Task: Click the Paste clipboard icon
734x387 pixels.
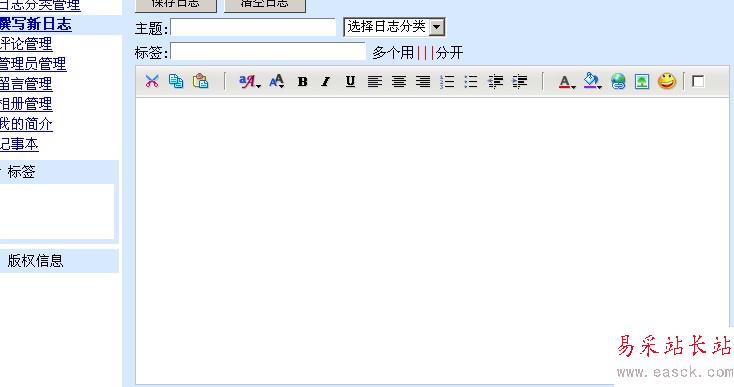Action: [x=200, y=81]
